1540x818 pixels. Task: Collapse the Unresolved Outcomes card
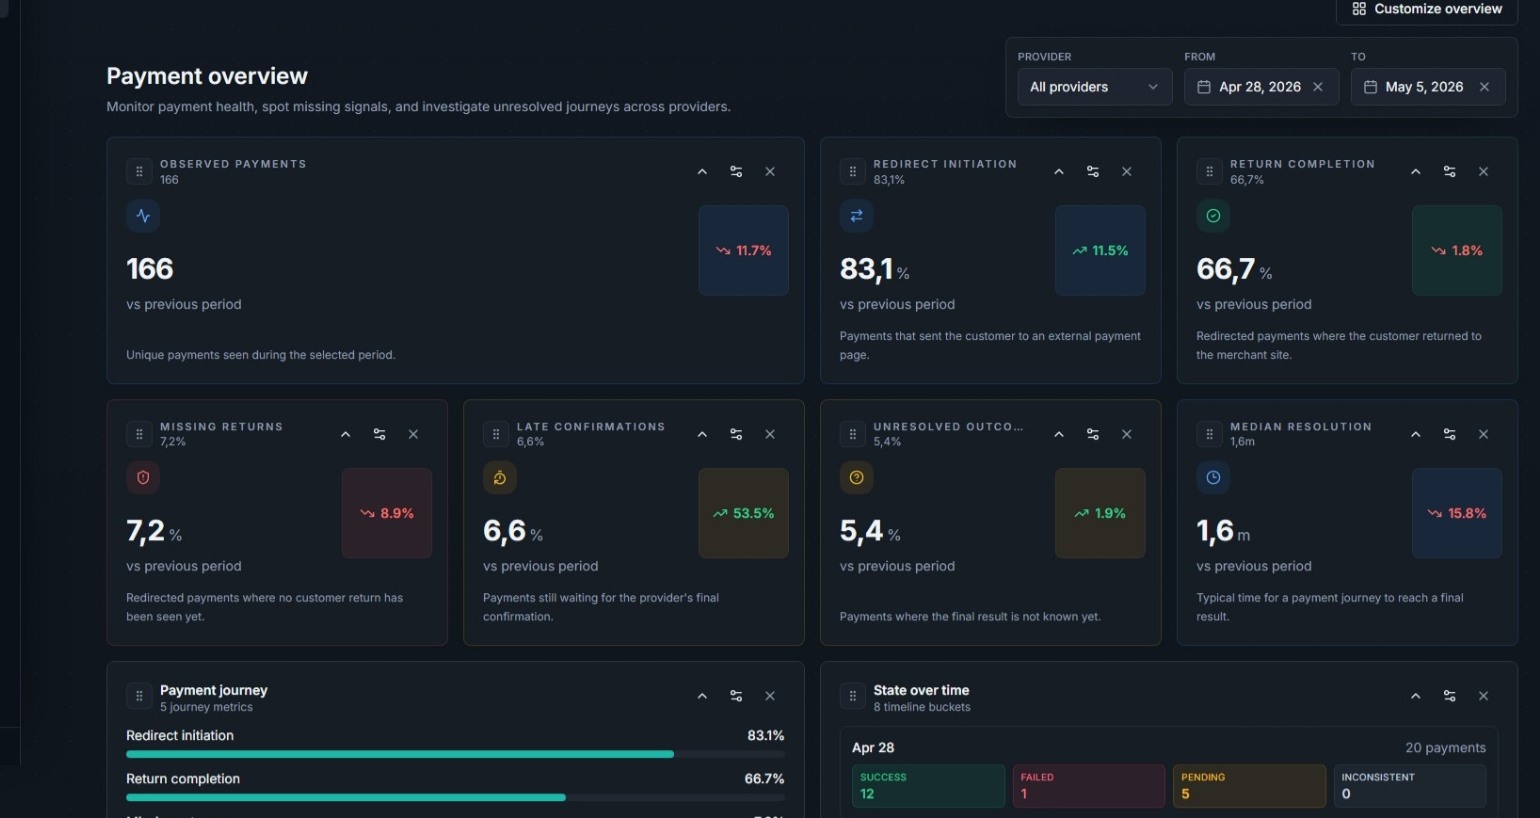[1059, 434]
